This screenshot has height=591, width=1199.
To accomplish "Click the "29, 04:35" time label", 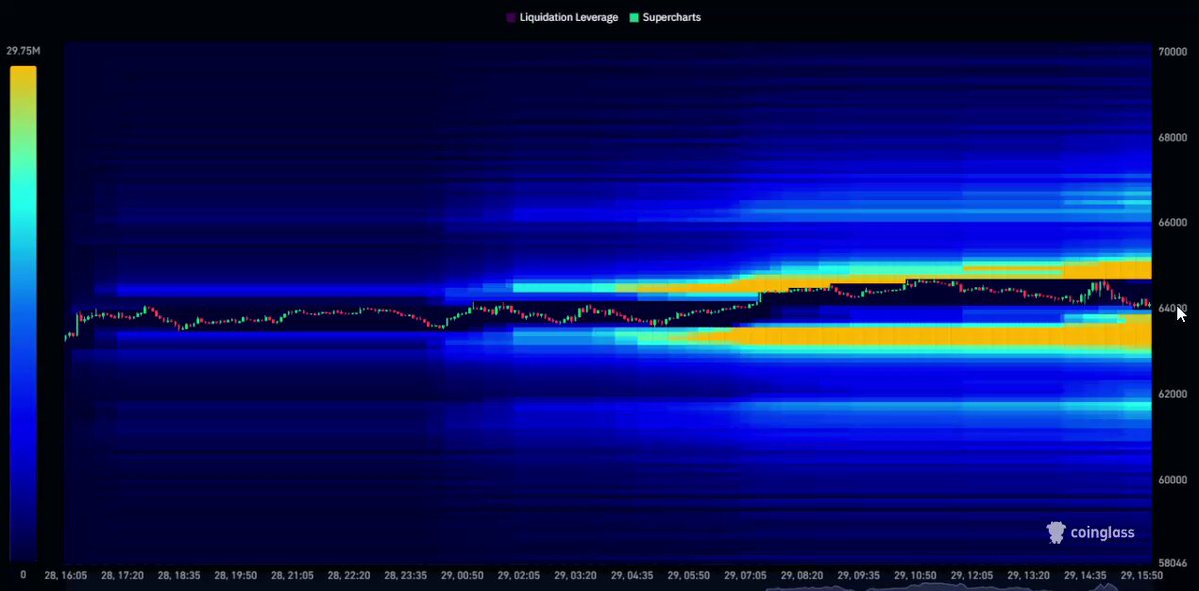I will [632, 575].
